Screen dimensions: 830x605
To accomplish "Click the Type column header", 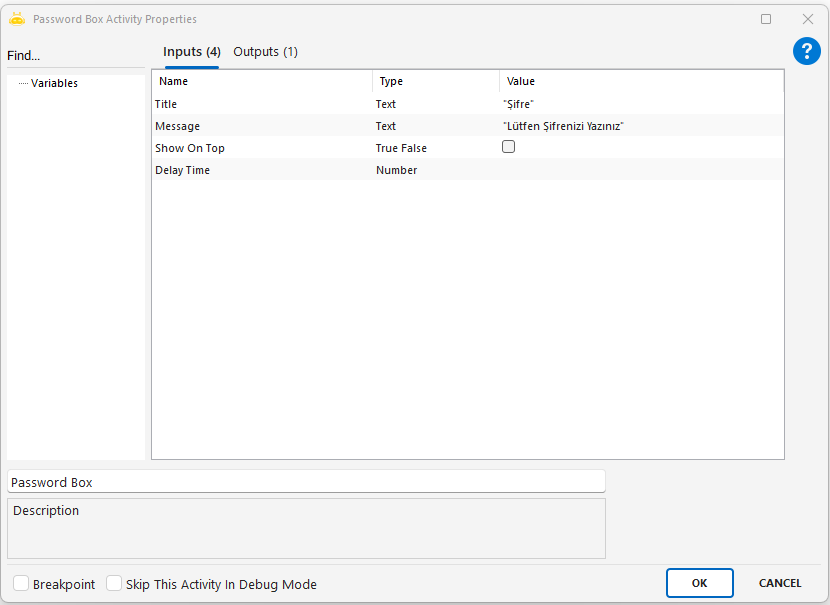I will click(435, 82).
